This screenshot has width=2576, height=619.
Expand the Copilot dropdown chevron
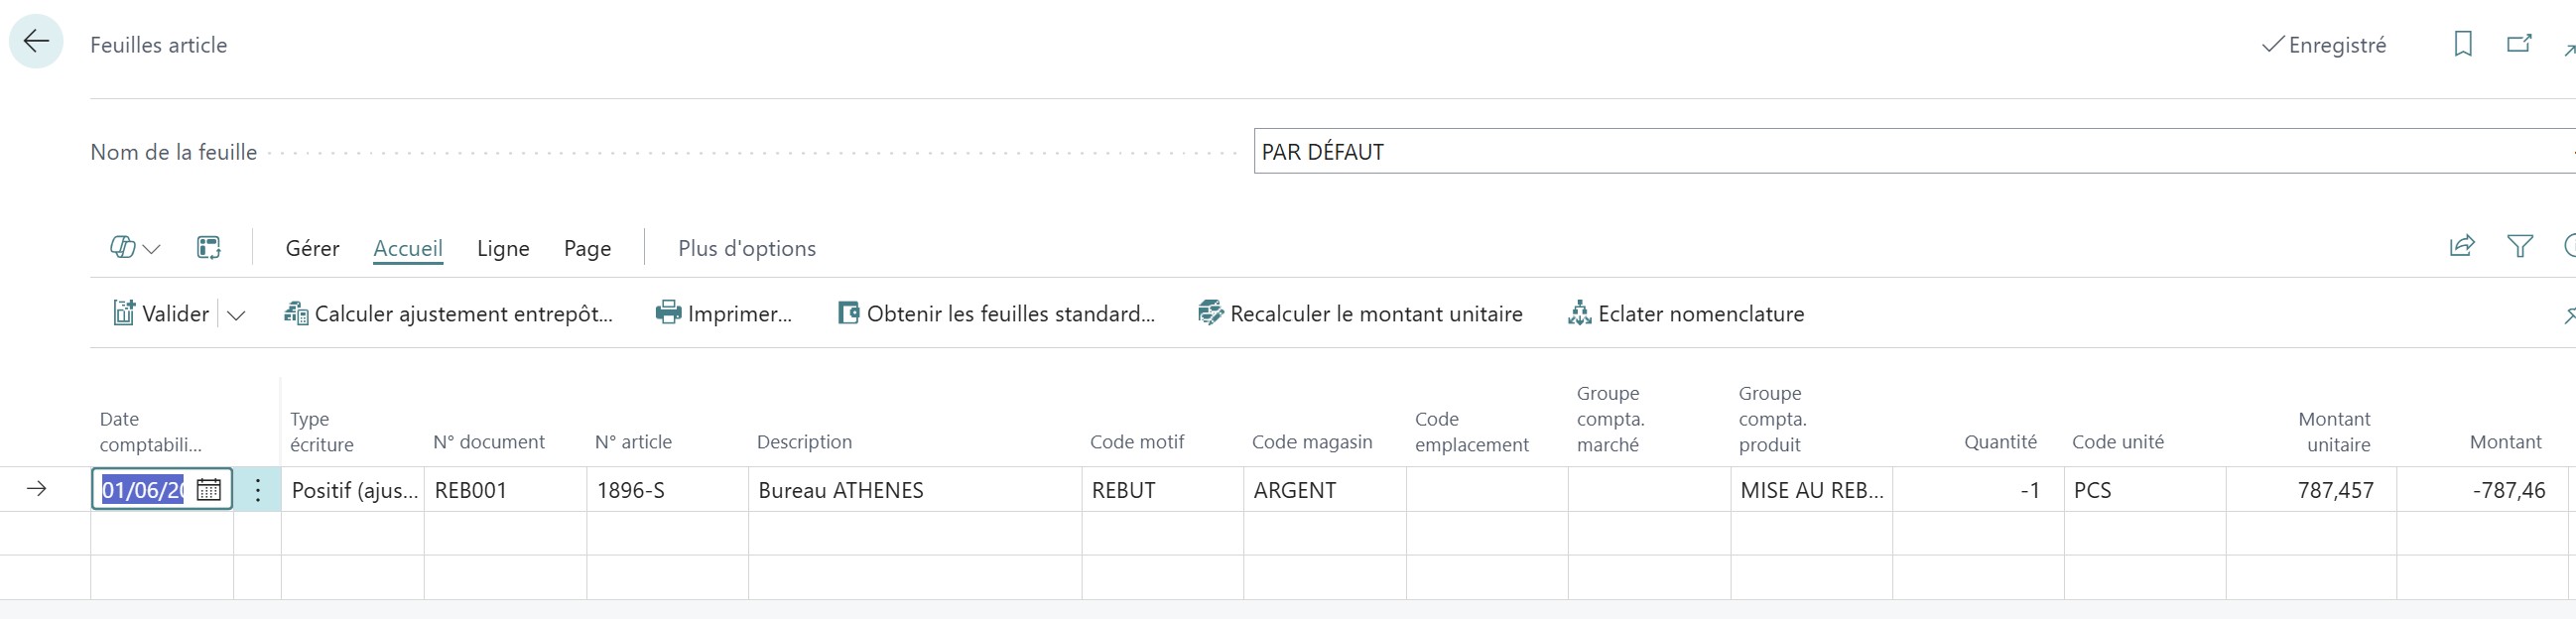[152, 249]
